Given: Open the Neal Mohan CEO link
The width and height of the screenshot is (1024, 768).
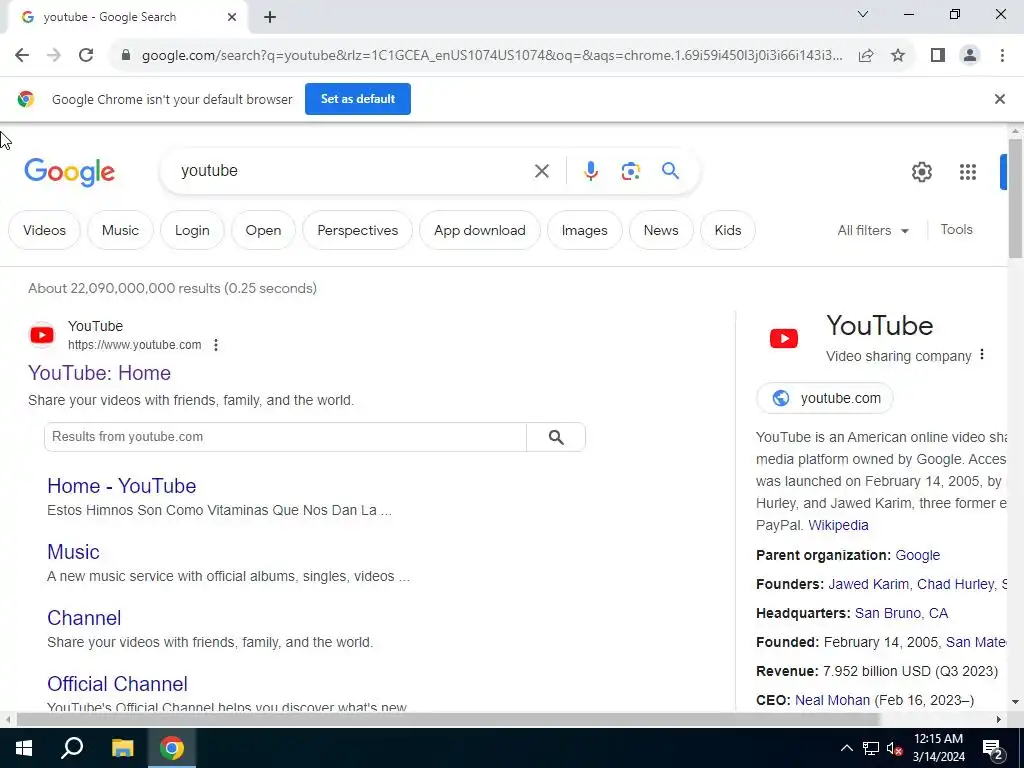Looking at the screenshot, I should 832,700.
